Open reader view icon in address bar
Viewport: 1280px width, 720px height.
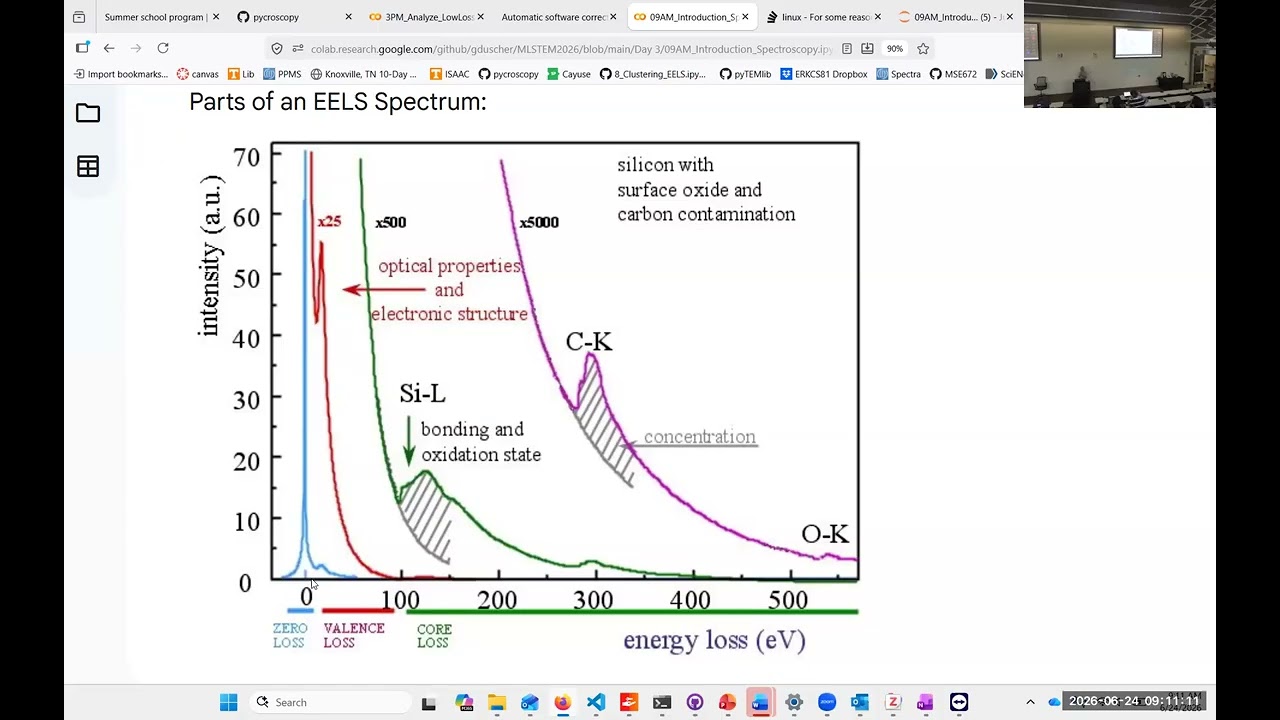tap(847, 48)
